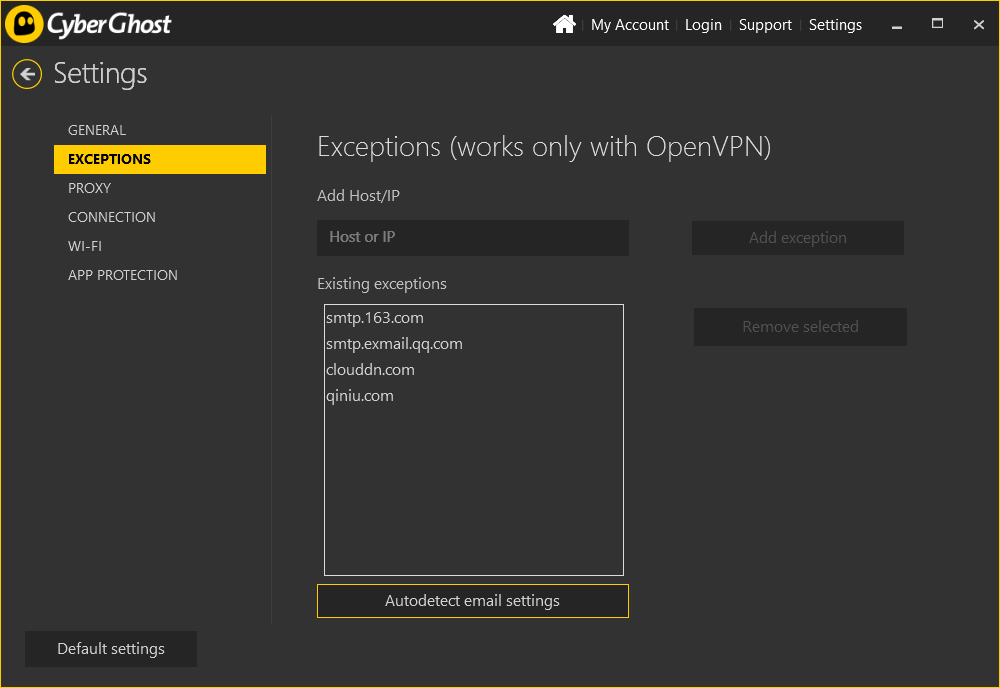Image resolution: width=1000 pixels, height=688 pixels.
Task: Open the Support menu item
Action: pos(765,25)
